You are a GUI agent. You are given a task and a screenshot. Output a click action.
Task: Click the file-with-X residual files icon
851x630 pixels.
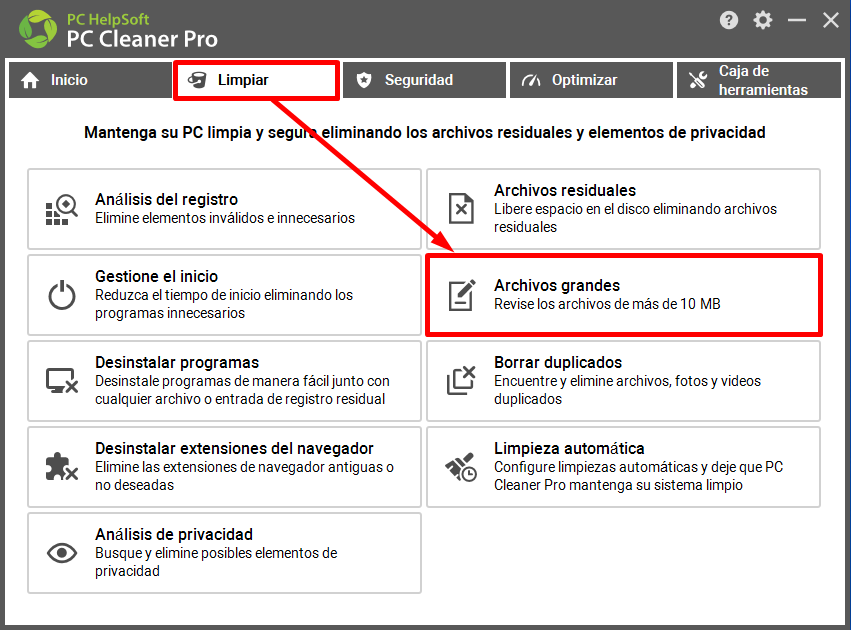pos(461,208)
